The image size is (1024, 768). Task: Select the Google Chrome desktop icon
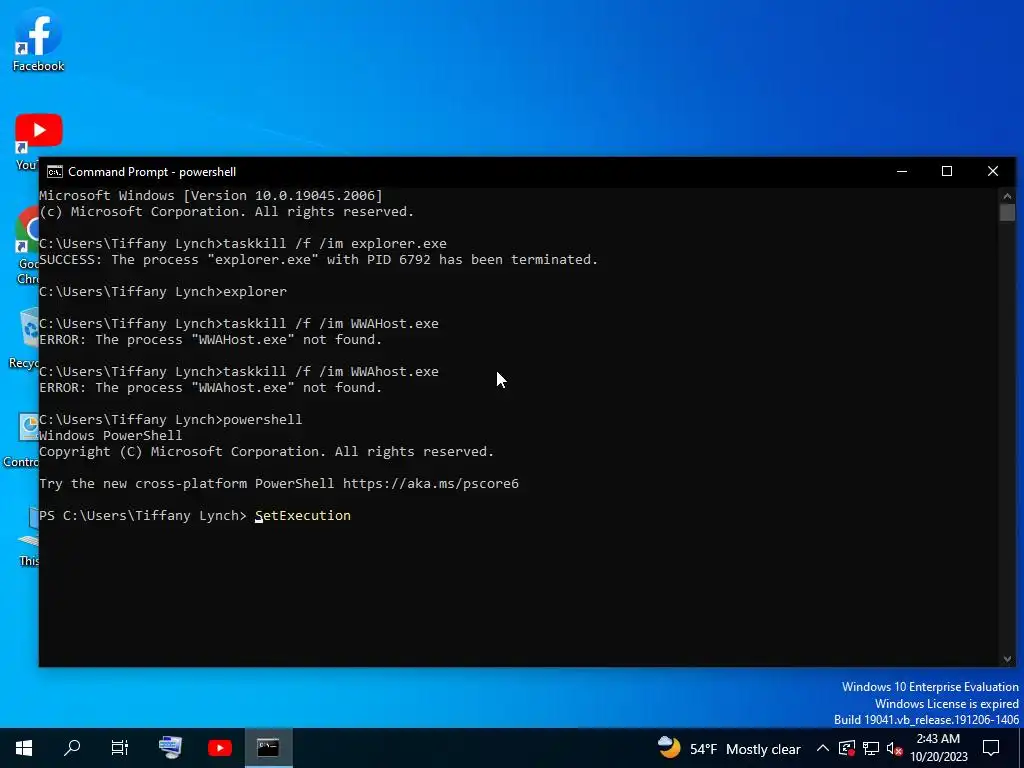tap(27, 245)
